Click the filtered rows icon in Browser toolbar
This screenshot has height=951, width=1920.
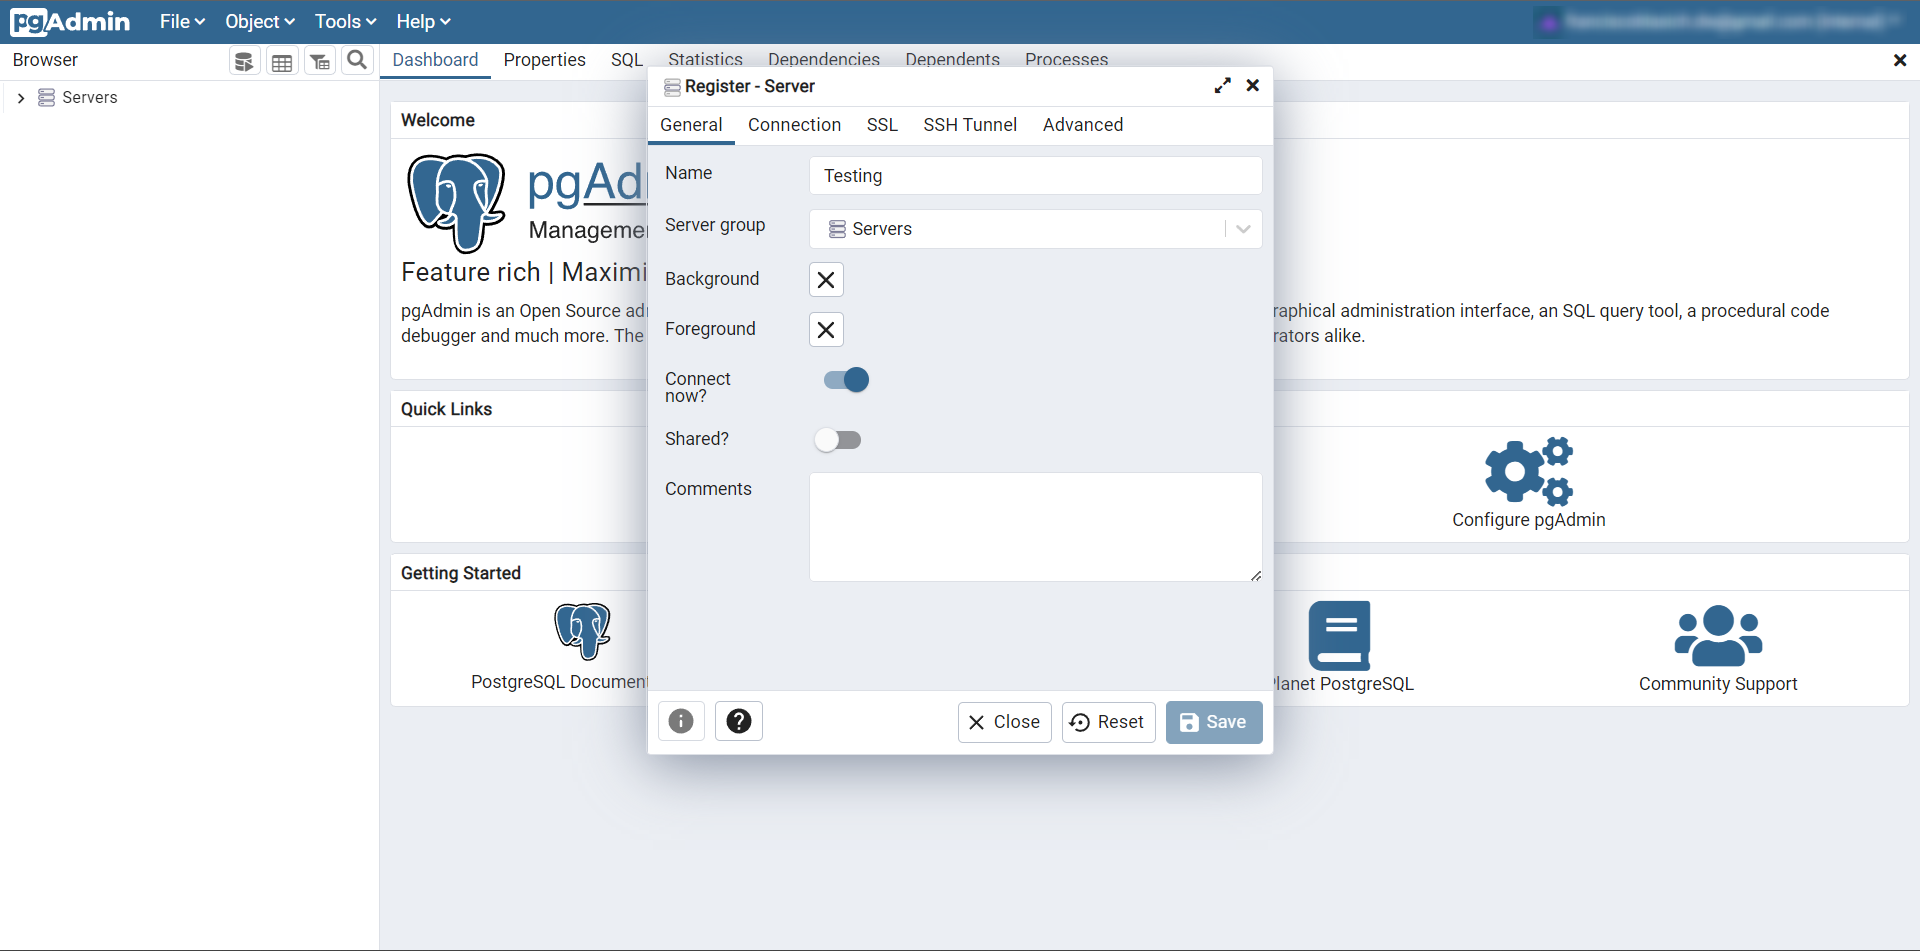pyautogui.click(x=320, y=61)
